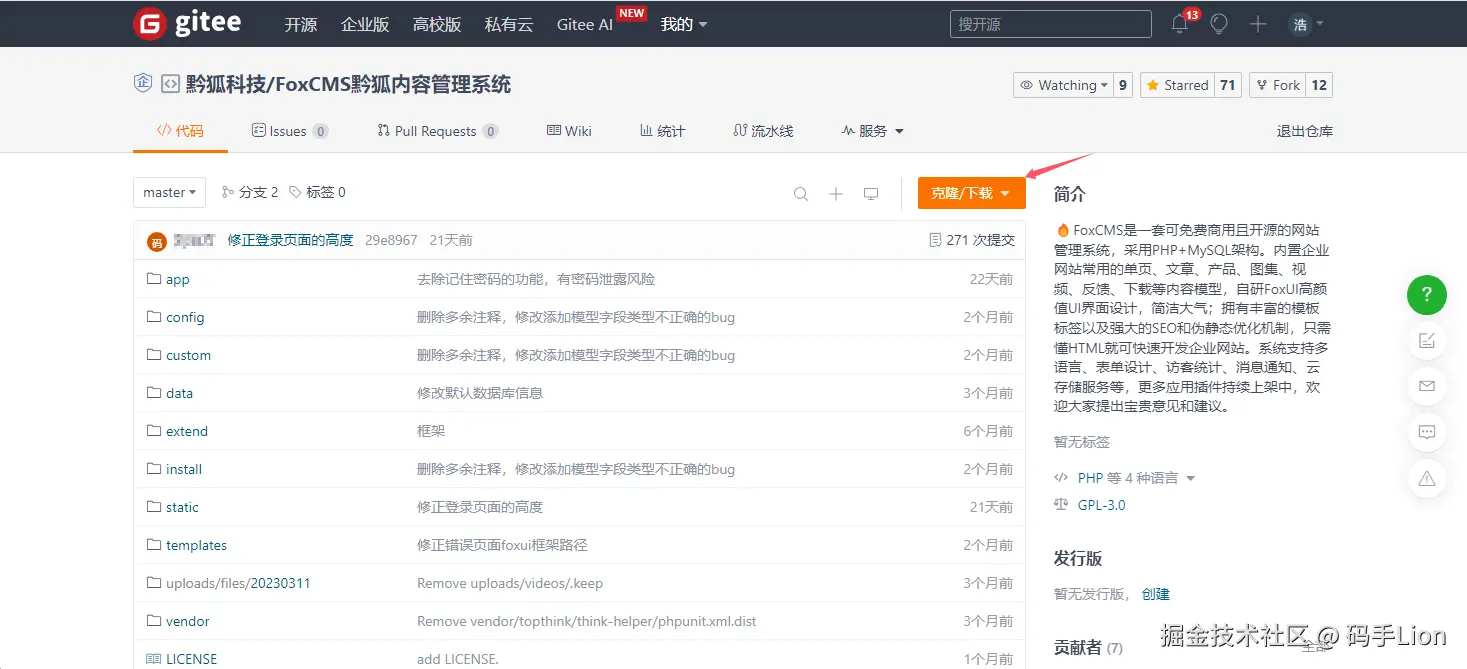This screenshot has height=669, width=1467.
Task: Click the 搜开源 search field
Action: (1050, 24)
